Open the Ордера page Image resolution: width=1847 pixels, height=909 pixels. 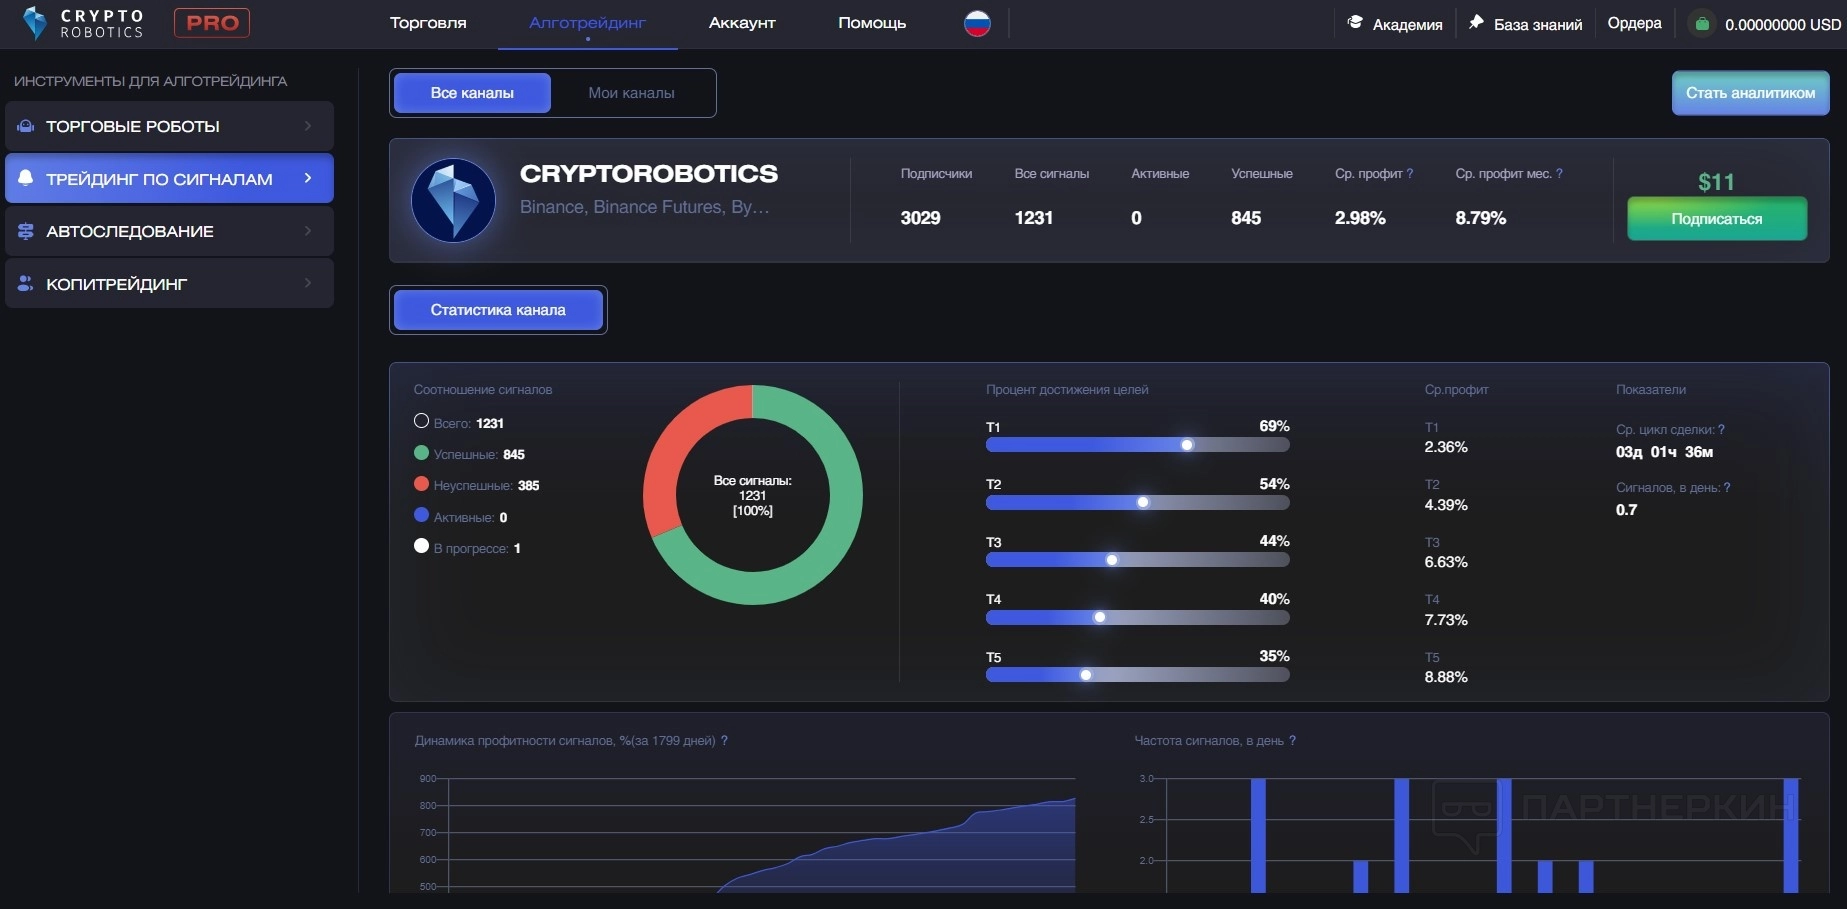tap(1634, 23)
